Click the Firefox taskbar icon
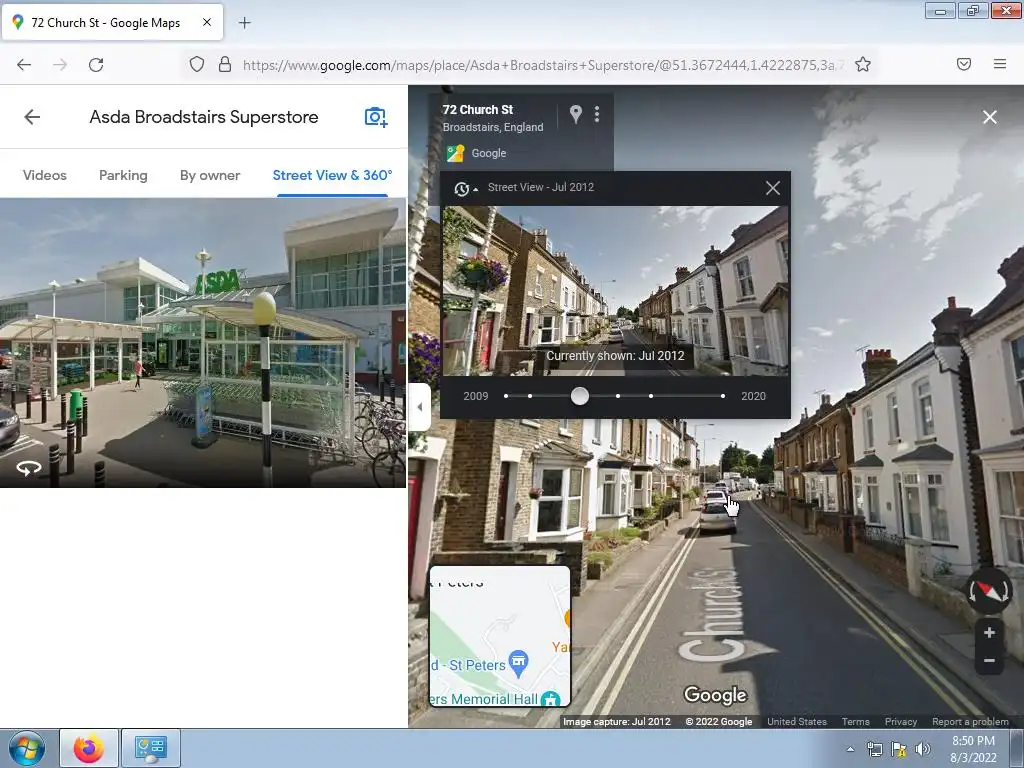This screenshot has width=1024, height=768. point(89,748)
